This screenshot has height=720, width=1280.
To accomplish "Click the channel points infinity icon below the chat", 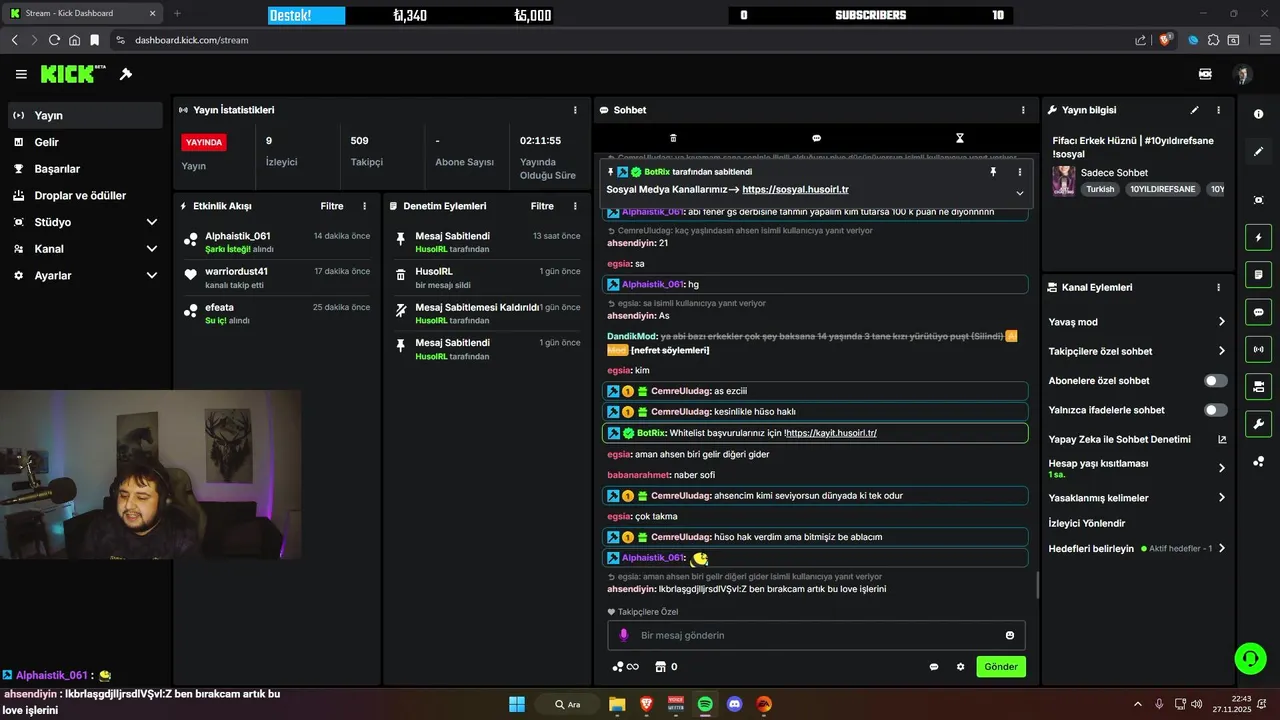I will coord(625,666).
